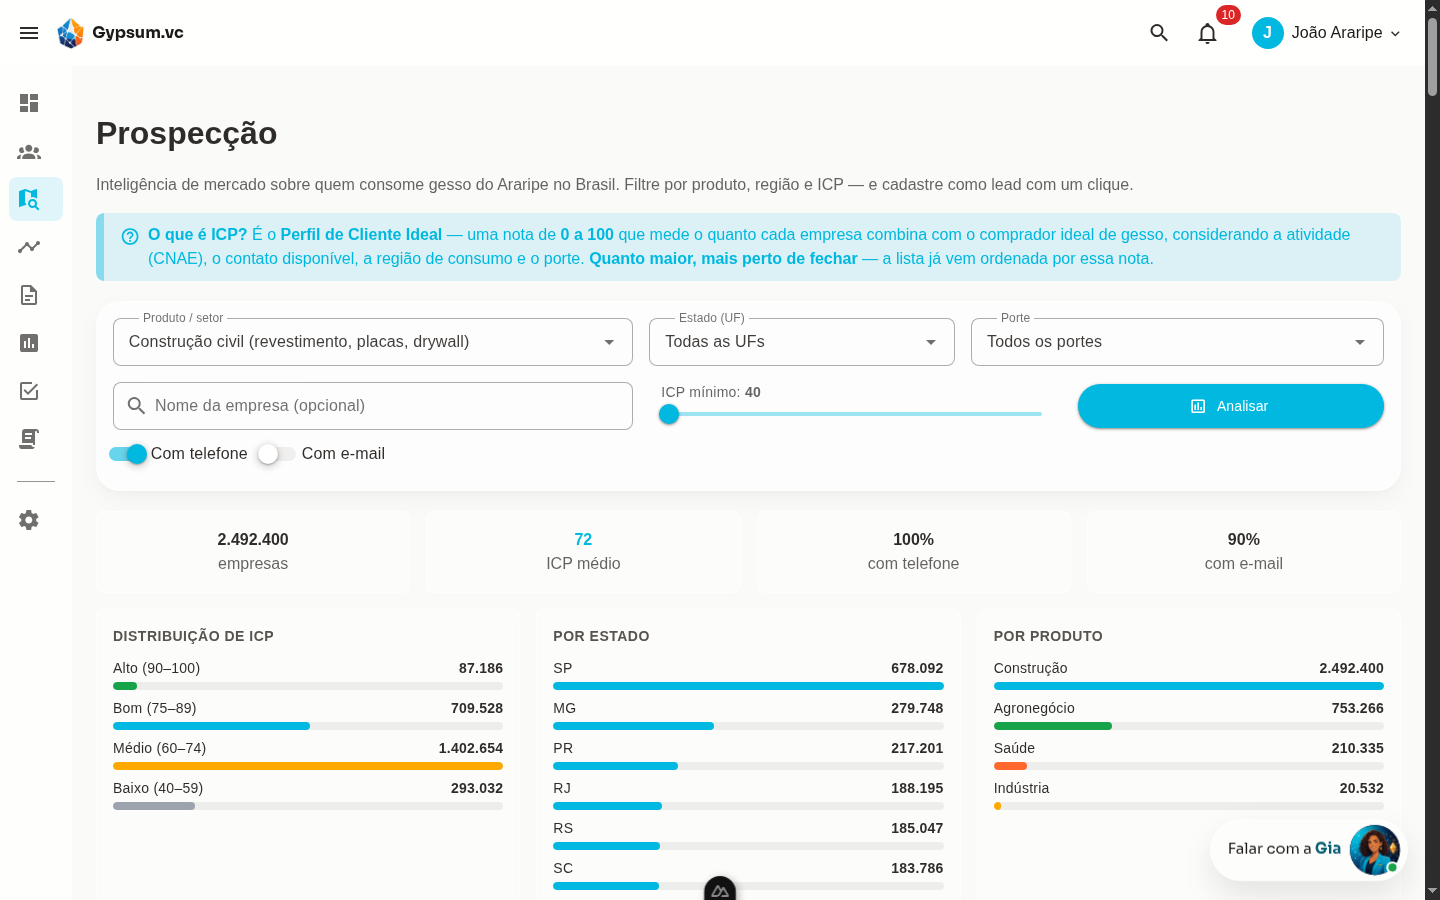1440x900 pixels.
Task: Open the notifications bell with 10 badge
Action: 1208,33
